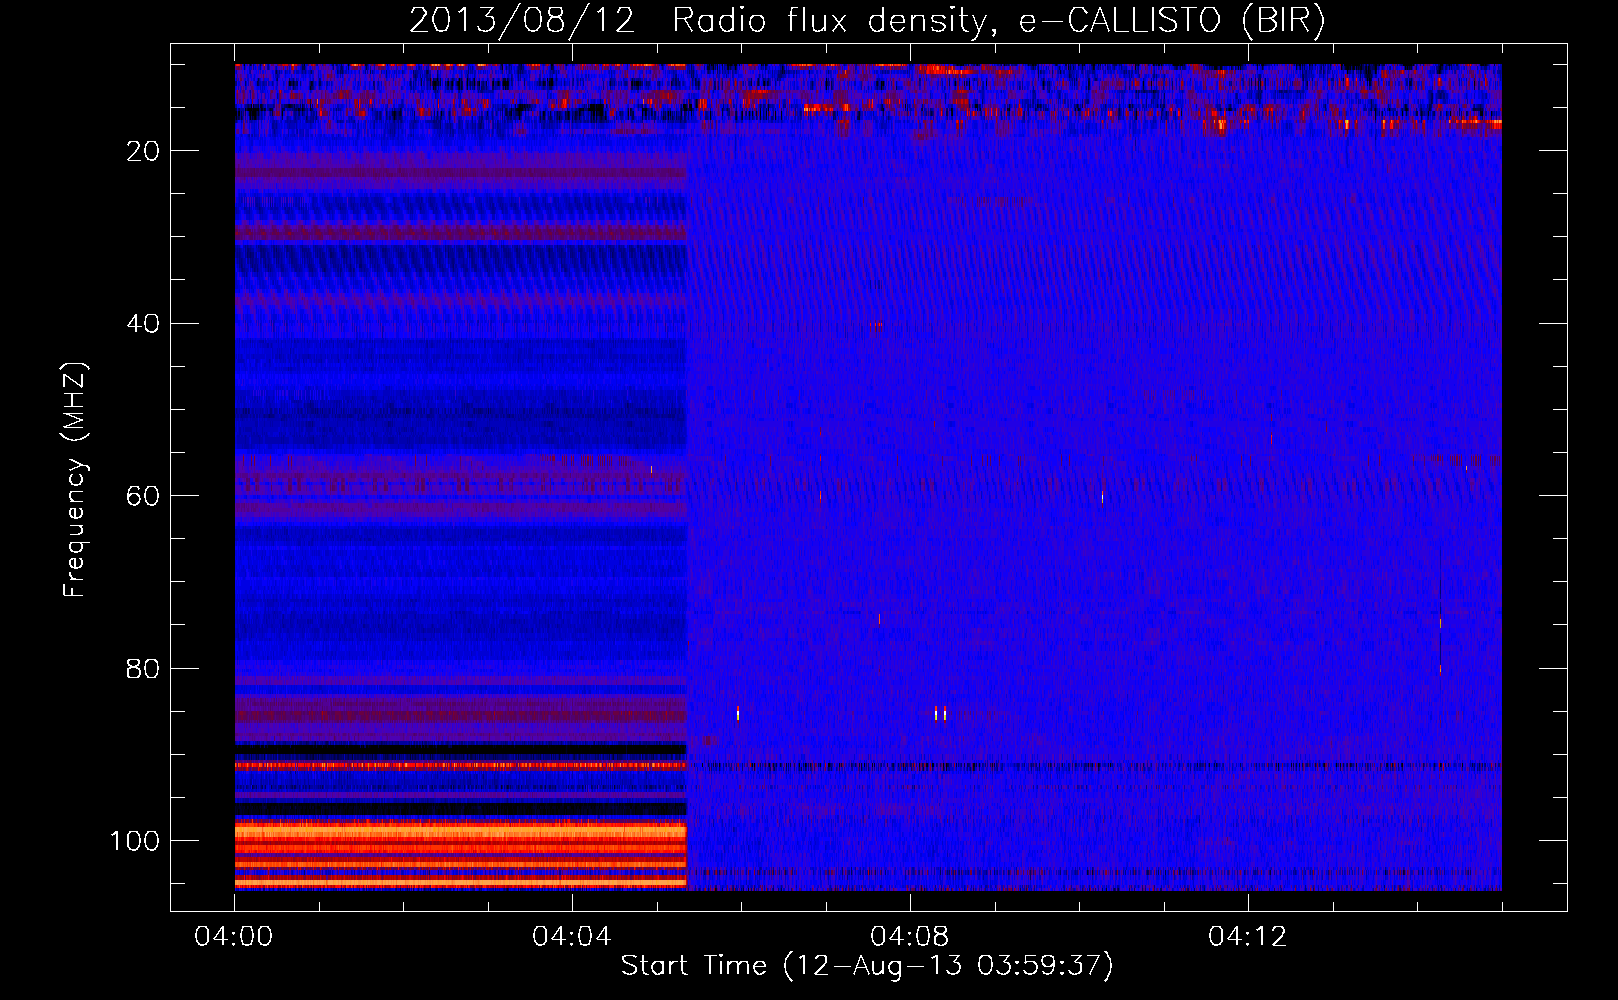Viewport: 1618px width, 1000px height.
Task: Click the '60' frequency tick label
Action: [144, 497]
